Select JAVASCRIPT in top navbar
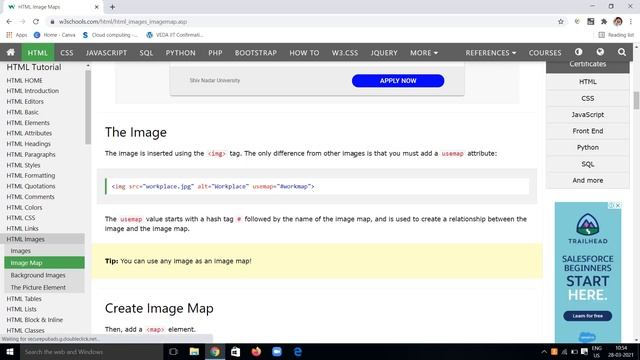 107,53
